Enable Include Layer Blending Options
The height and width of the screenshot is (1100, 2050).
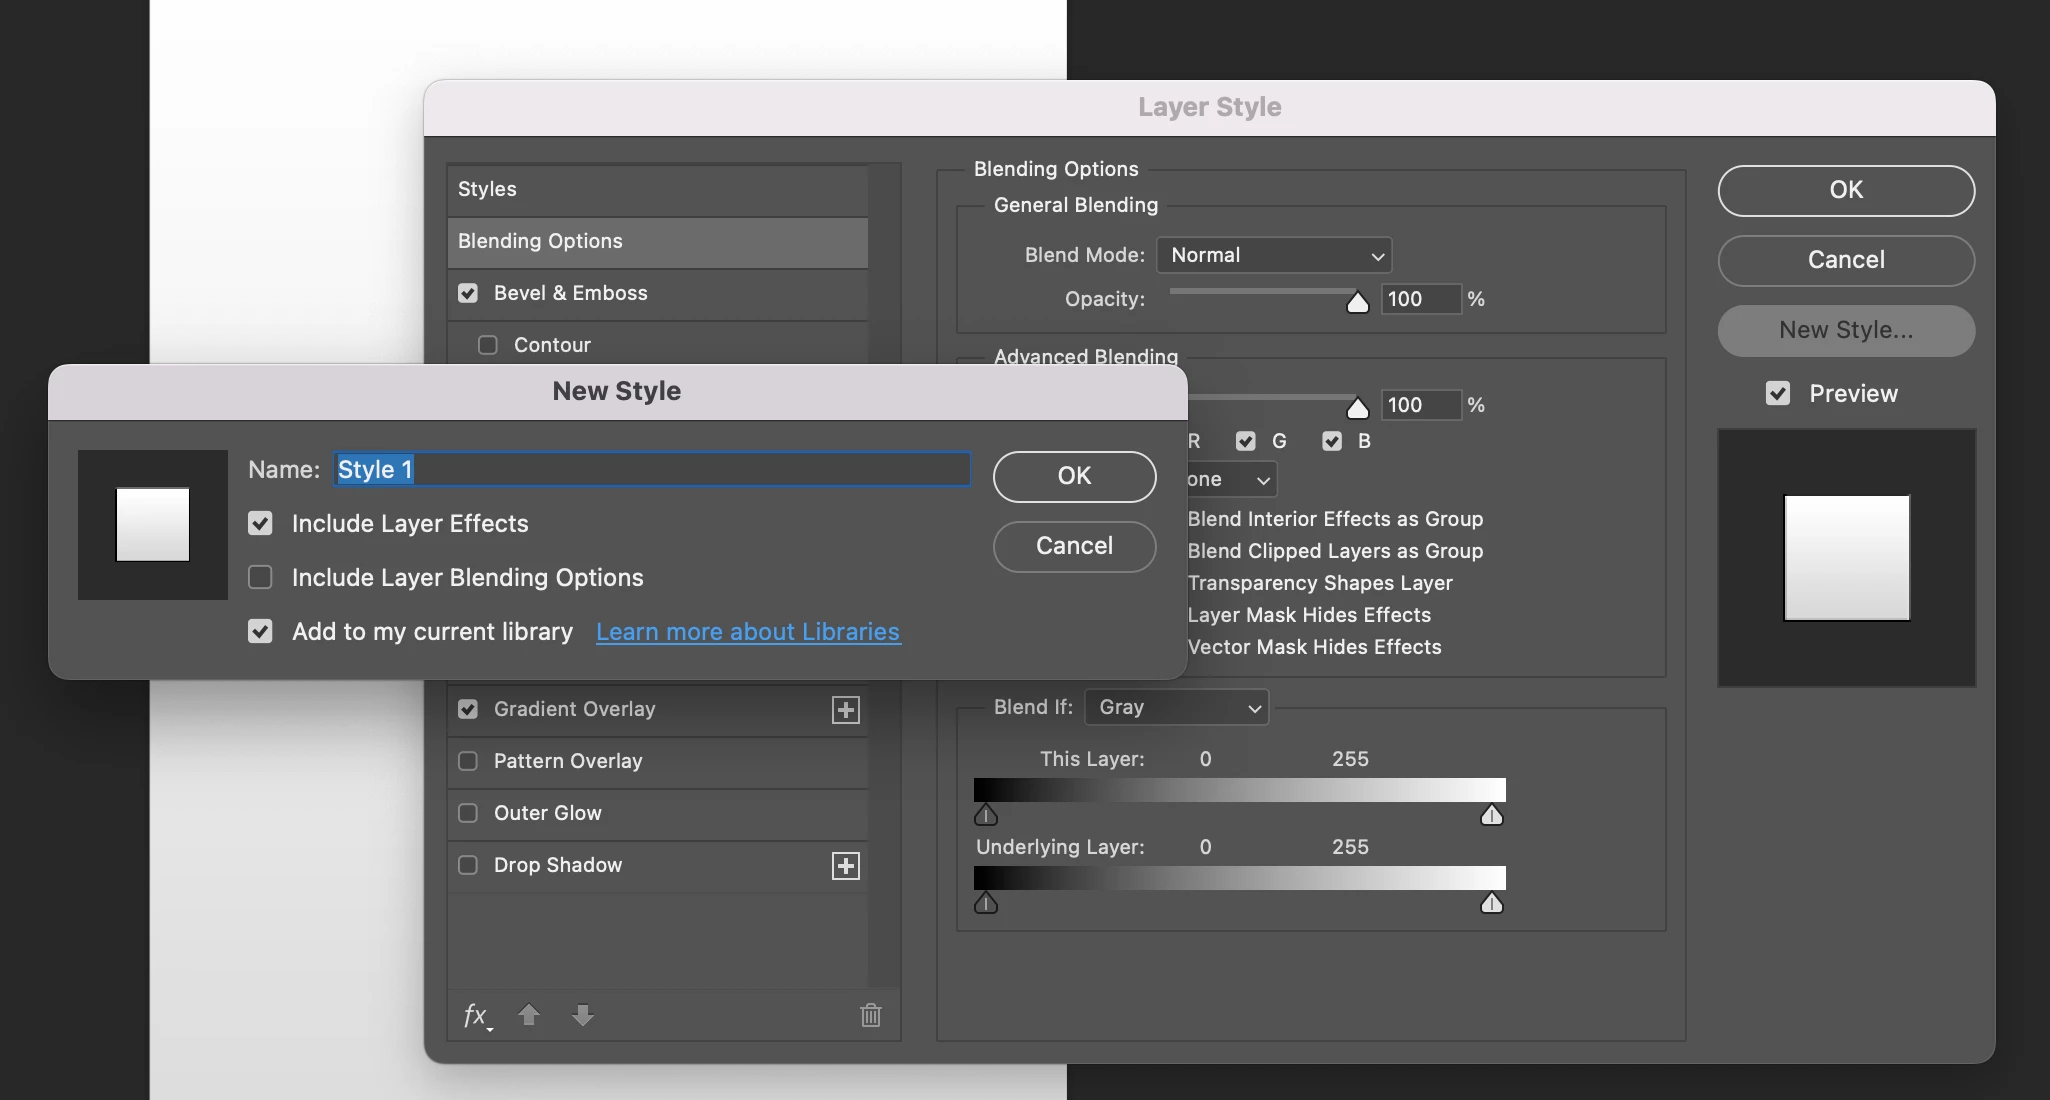(261, 578)
